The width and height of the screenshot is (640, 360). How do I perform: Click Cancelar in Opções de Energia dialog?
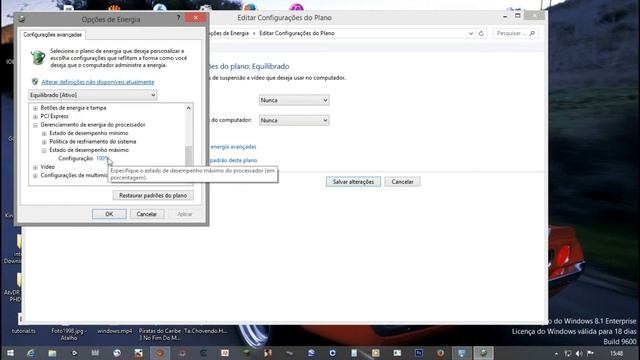coord(147,214)
